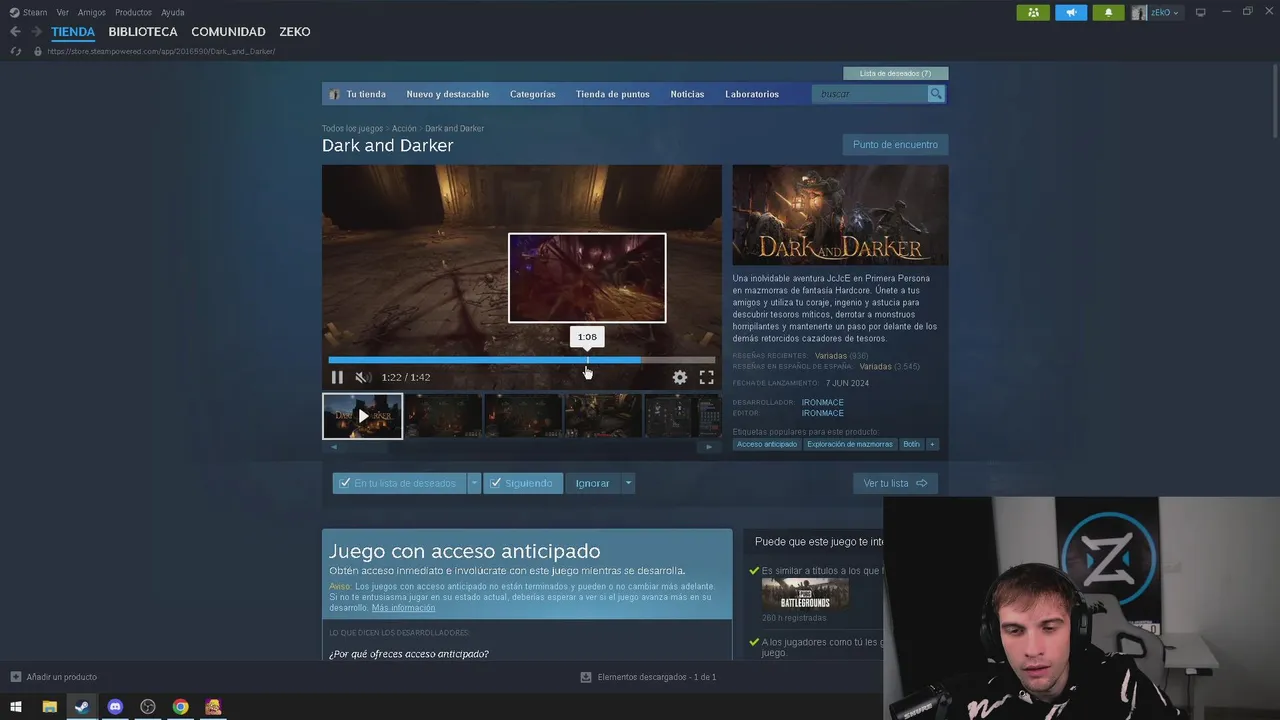Image resolution: width=1280 pixels, height=720 pixels.
Task: Open editor IRONMACE link
Action: (x=822, y=413)
